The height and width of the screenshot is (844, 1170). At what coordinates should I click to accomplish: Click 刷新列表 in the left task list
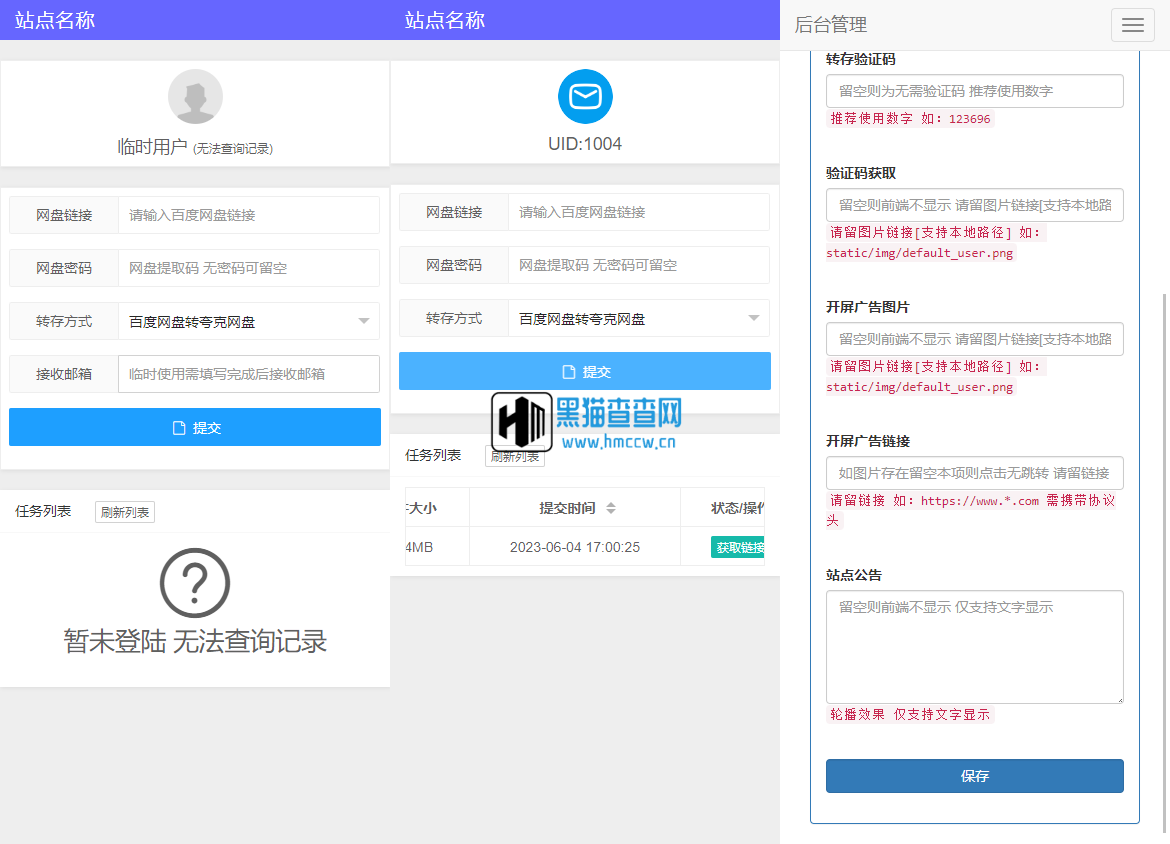[x=124, y=509]
